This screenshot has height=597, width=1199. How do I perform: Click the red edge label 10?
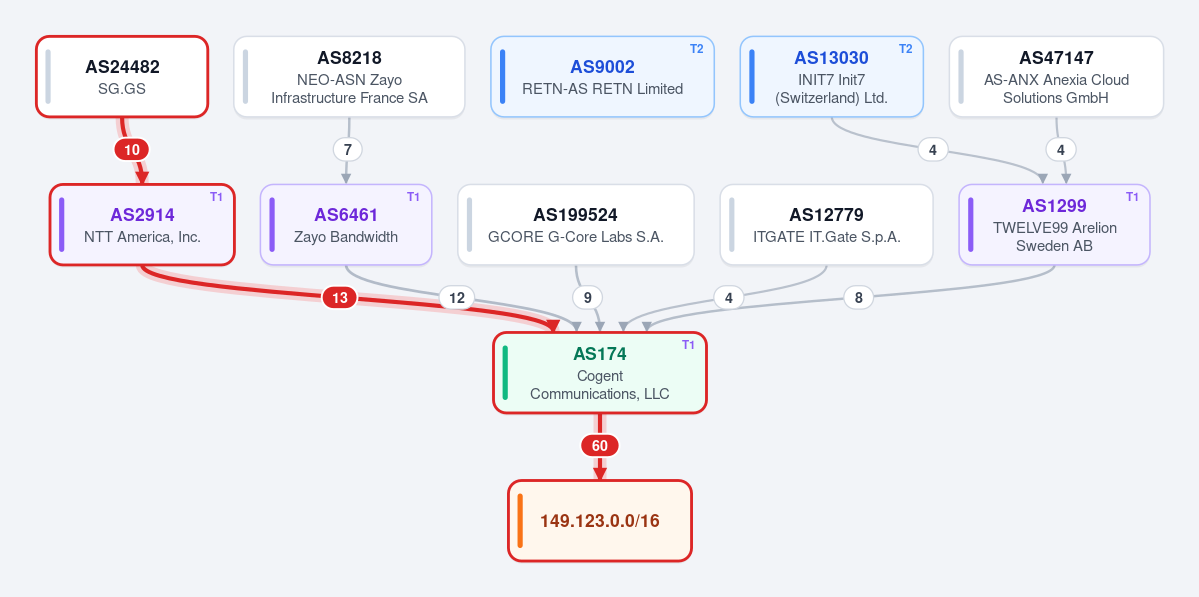[132, 150]
